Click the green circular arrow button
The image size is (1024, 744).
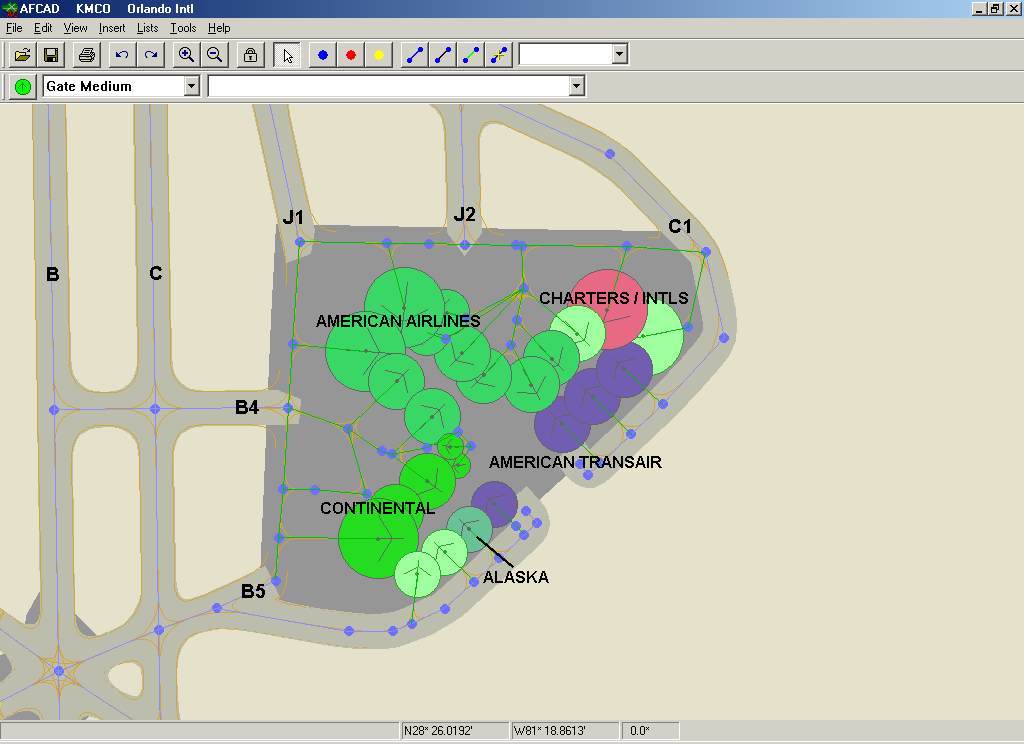23,86
